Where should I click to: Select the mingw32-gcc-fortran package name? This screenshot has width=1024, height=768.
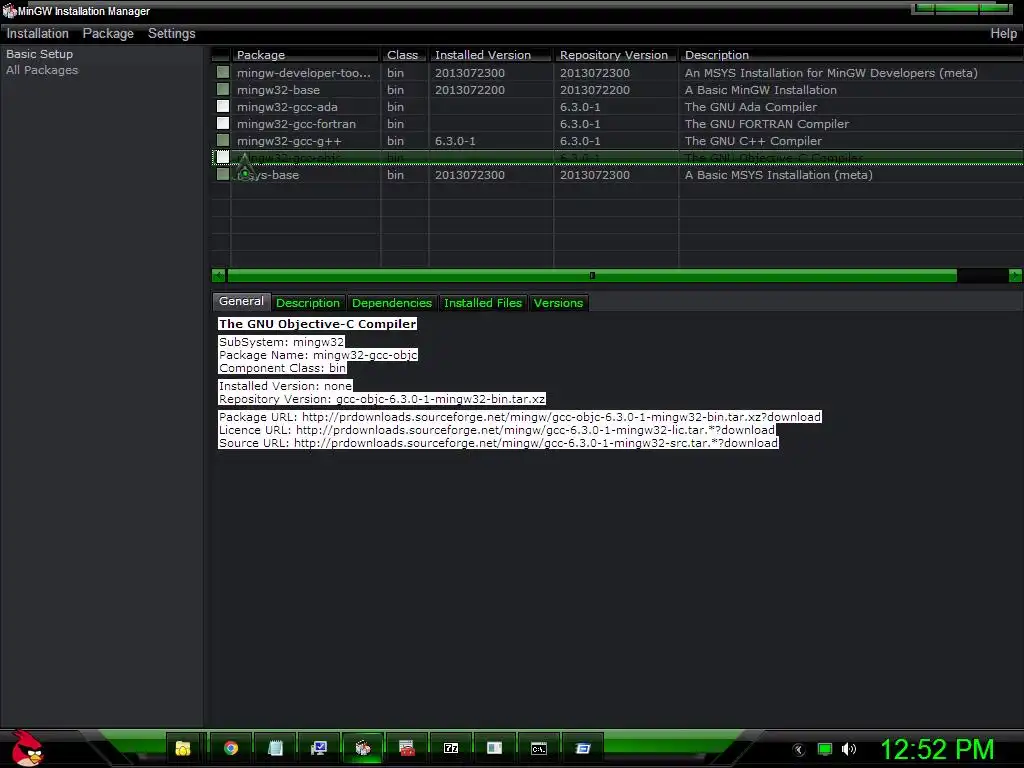point(296,124)
